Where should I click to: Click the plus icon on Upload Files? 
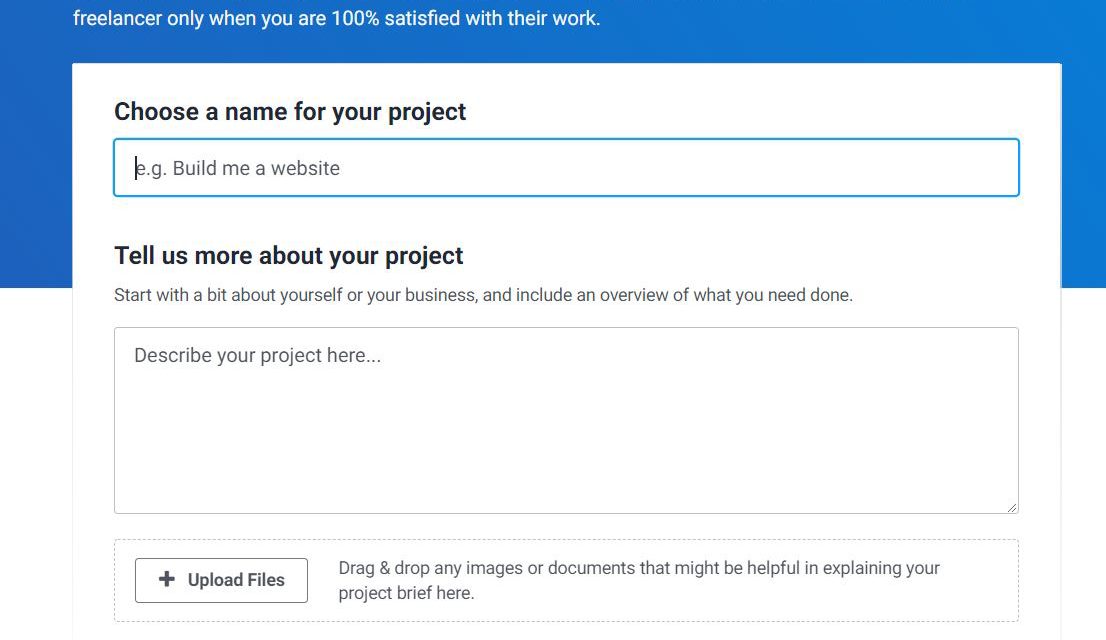(167, 579)
